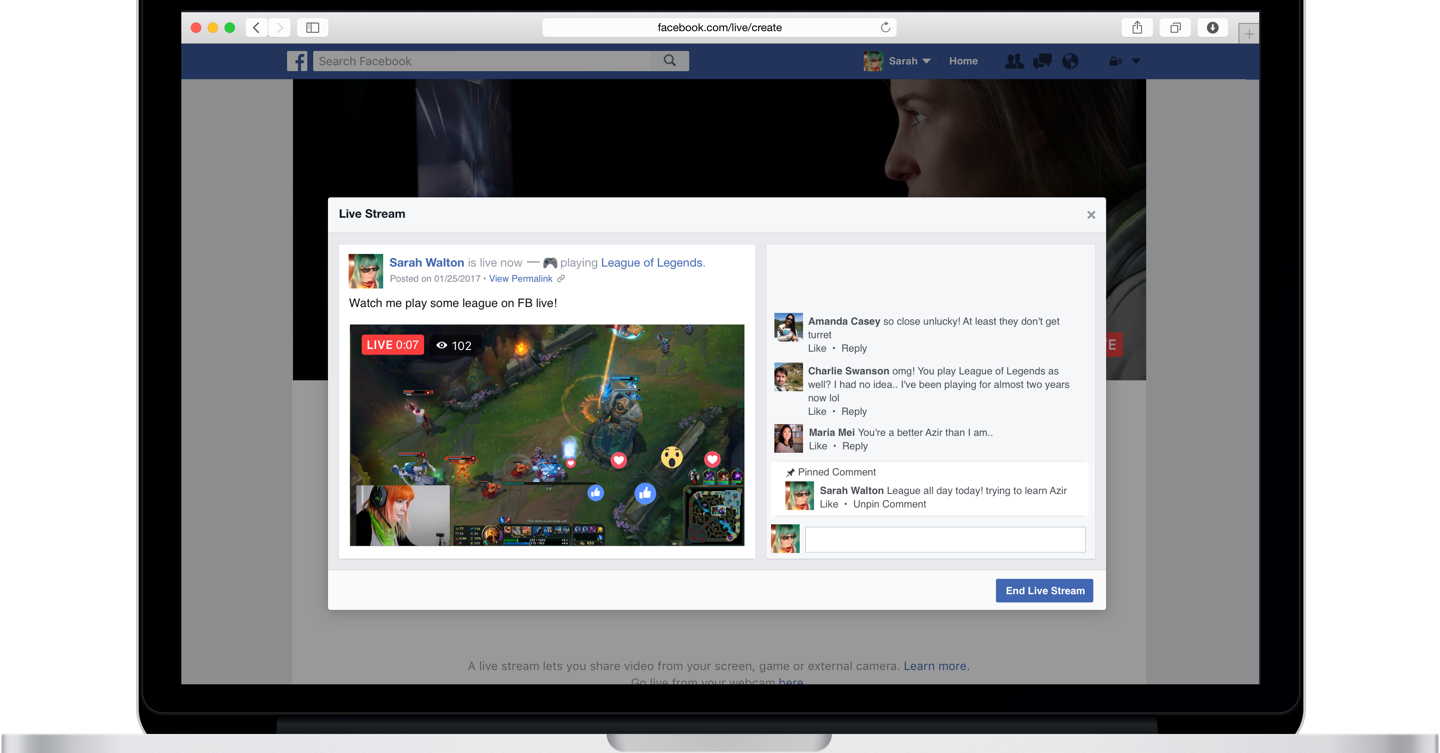Click the minimap in the game video
The width and height of the screenshot is (1440, 753).
(x=713, y=516)
